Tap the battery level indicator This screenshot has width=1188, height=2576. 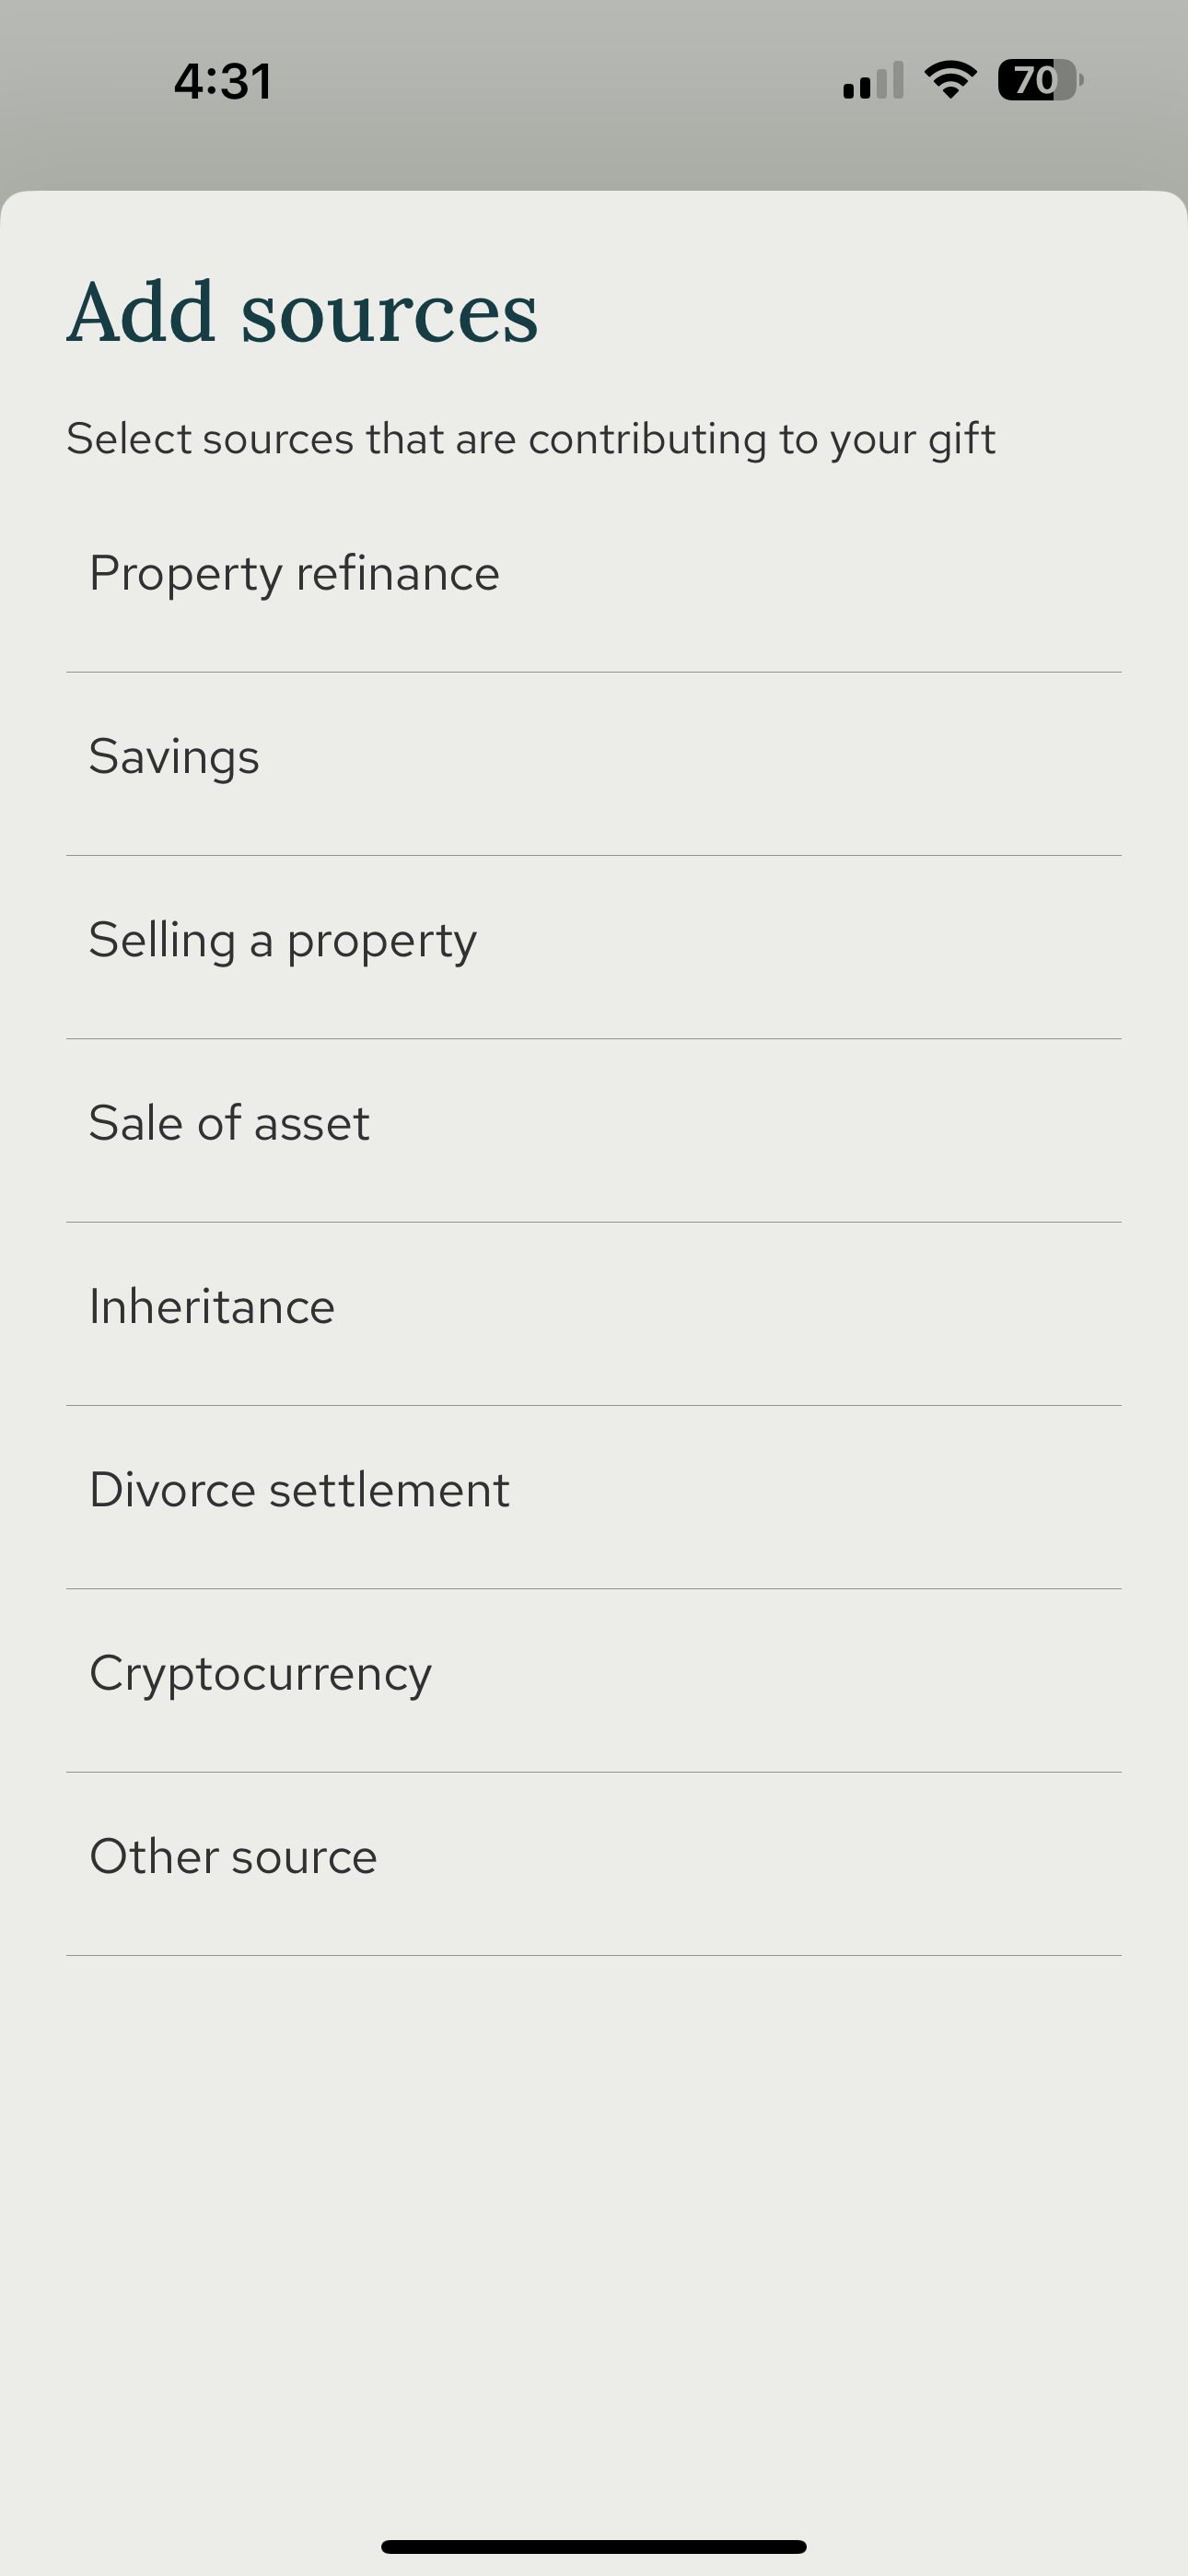tap(1040, 80)
